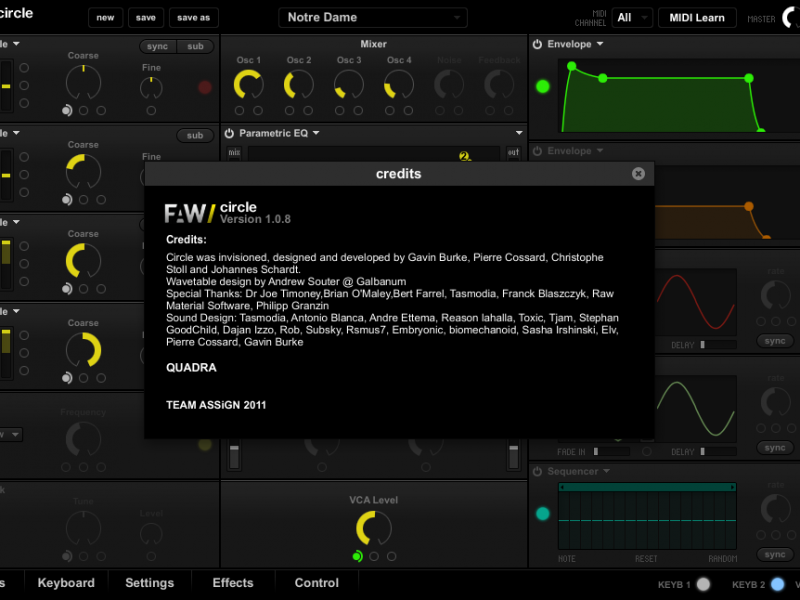Toggle the sync button beside the green LFO

(774, 447)
